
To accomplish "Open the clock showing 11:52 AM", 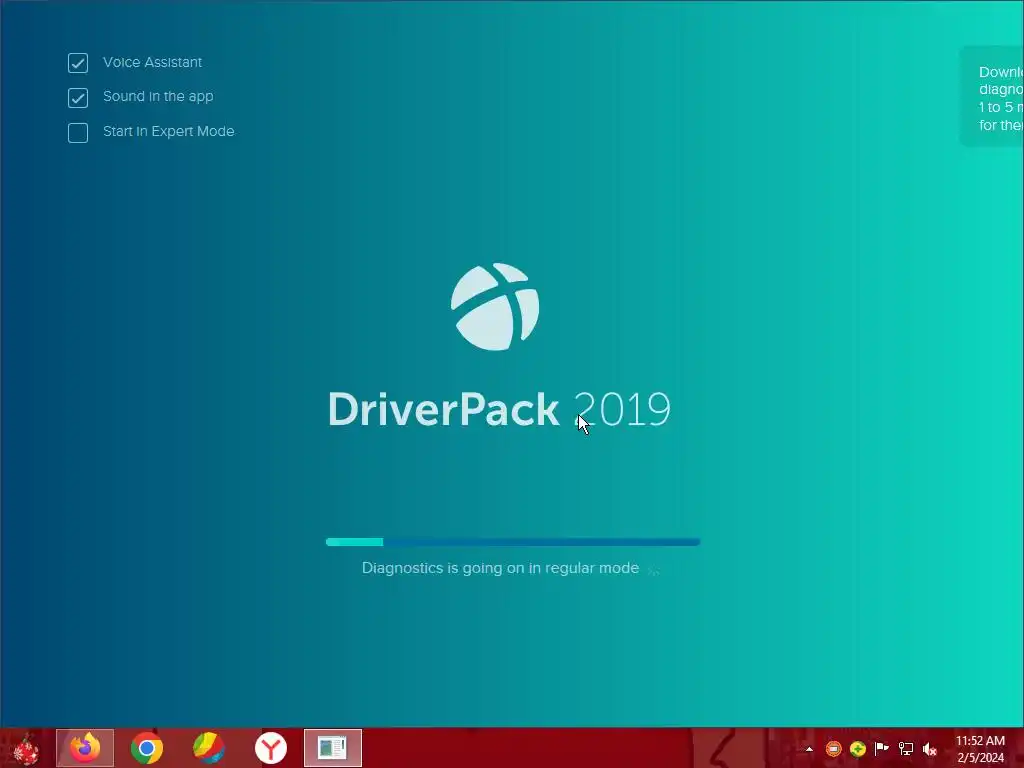I will [x=980, y=749].
